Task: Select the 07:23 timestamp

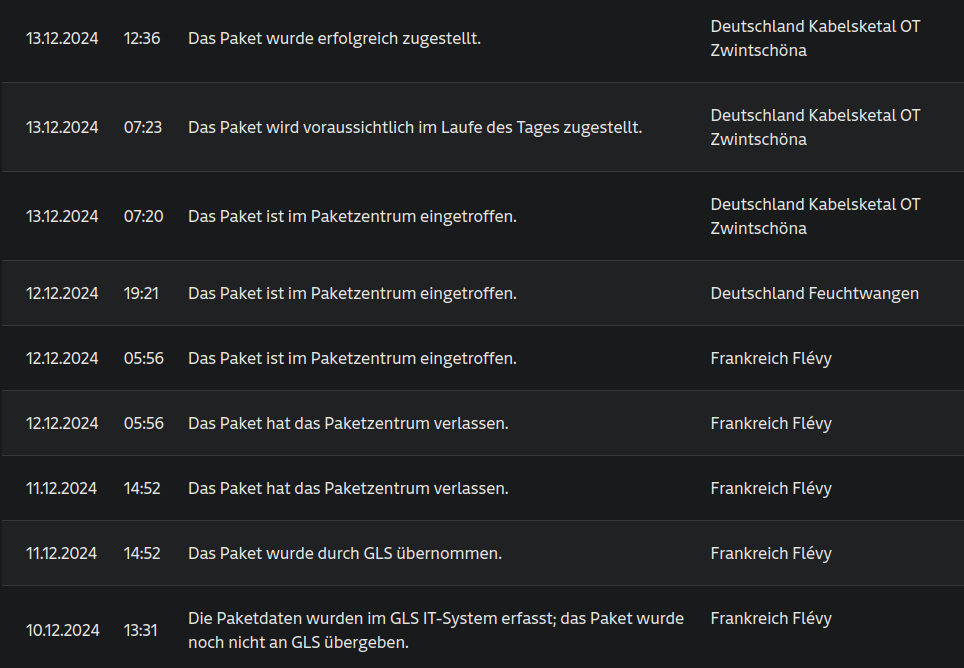Action: 143,128
